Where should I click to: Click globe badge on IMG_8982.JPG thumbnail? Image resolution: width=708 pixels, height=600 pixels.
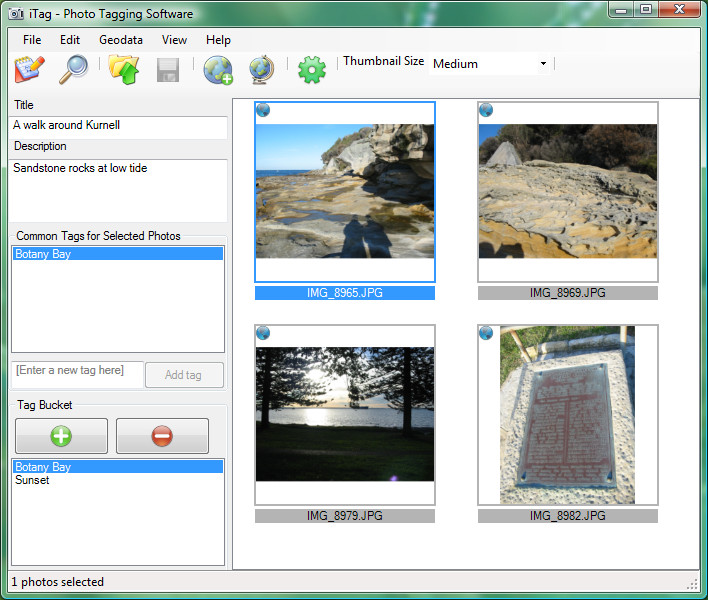486,333
